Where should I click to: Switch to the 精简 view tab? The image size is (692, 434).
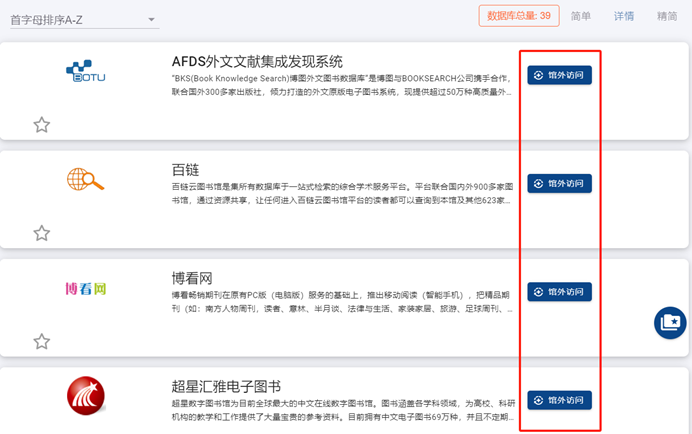pyautogui.click(x=667, y=16)
